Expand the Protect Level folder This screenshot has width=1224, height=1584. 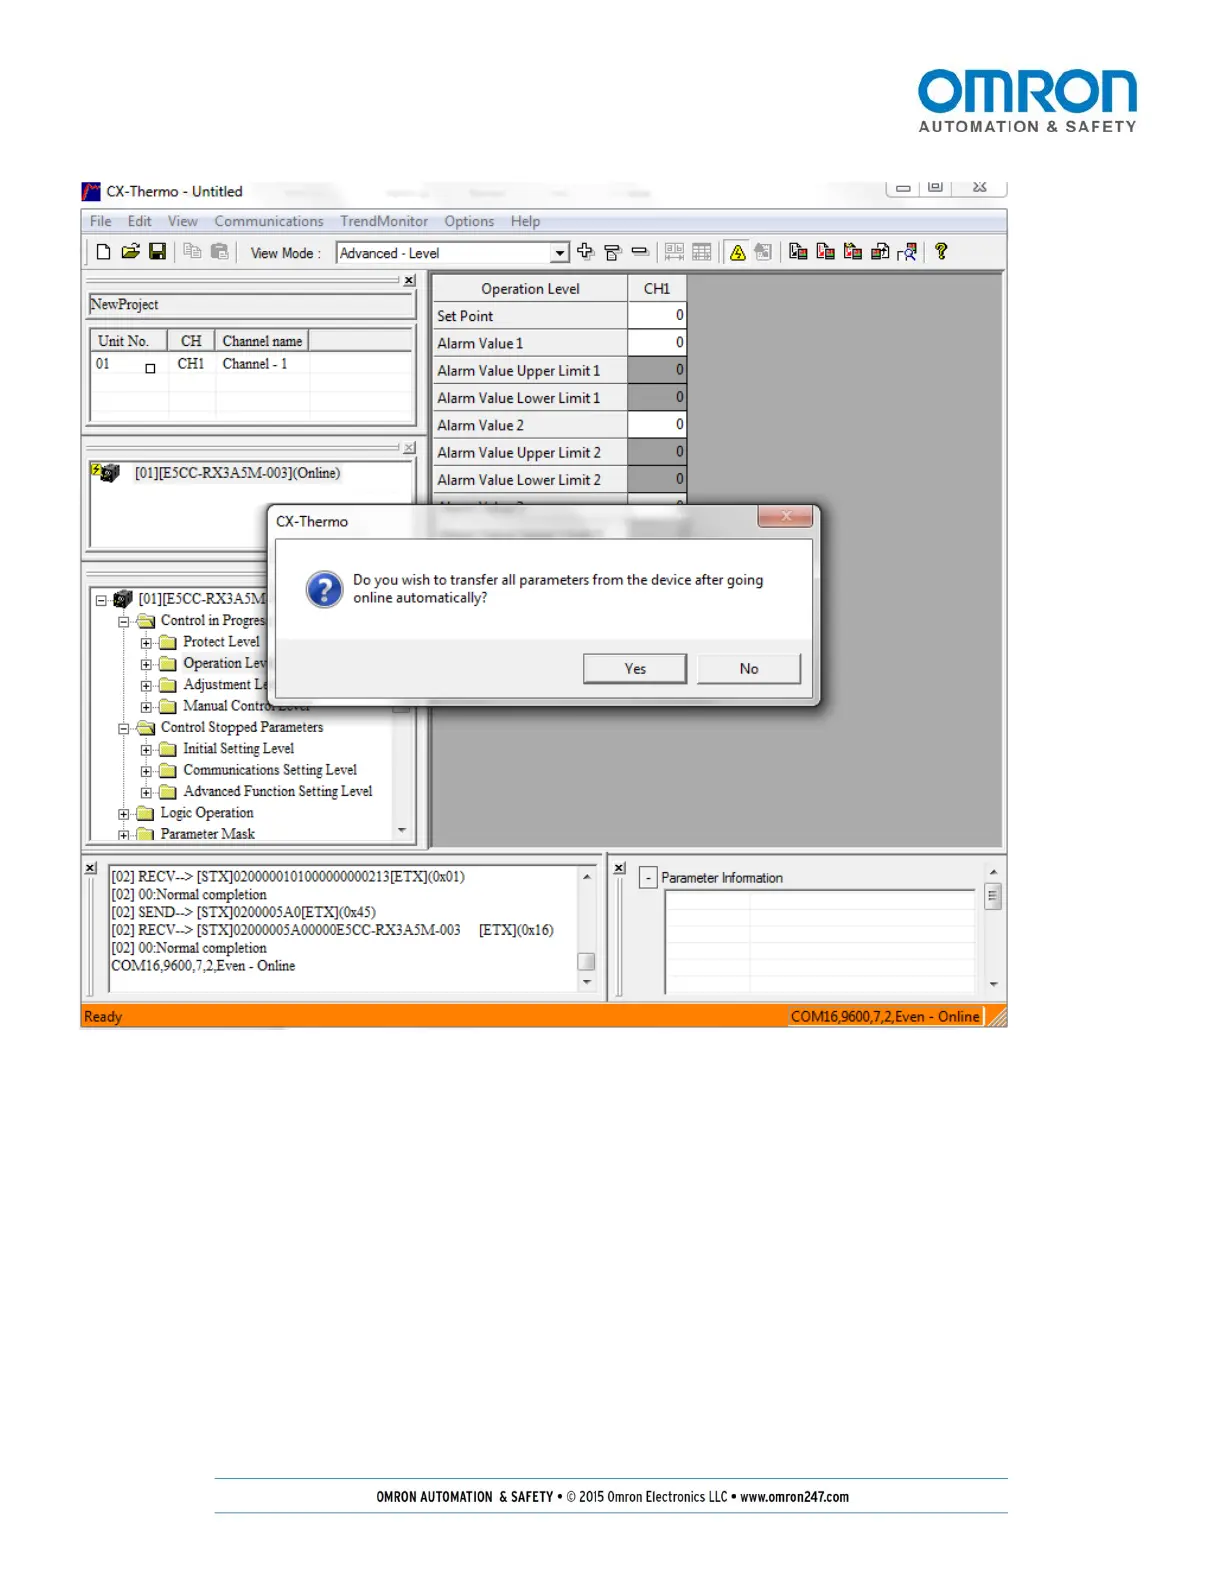(x=146, y=643)
